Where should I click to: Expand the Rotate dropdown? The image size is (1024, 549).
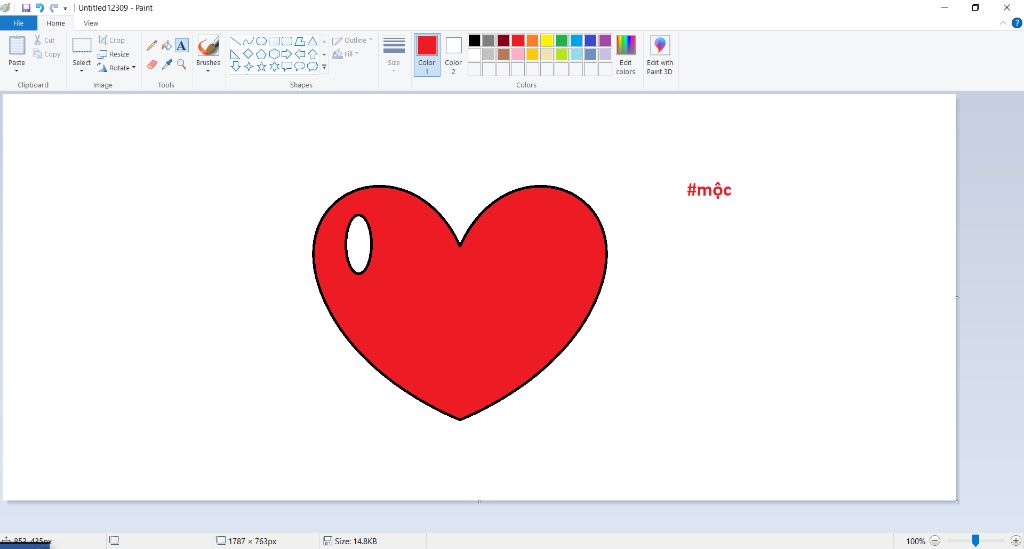(133, 67)
